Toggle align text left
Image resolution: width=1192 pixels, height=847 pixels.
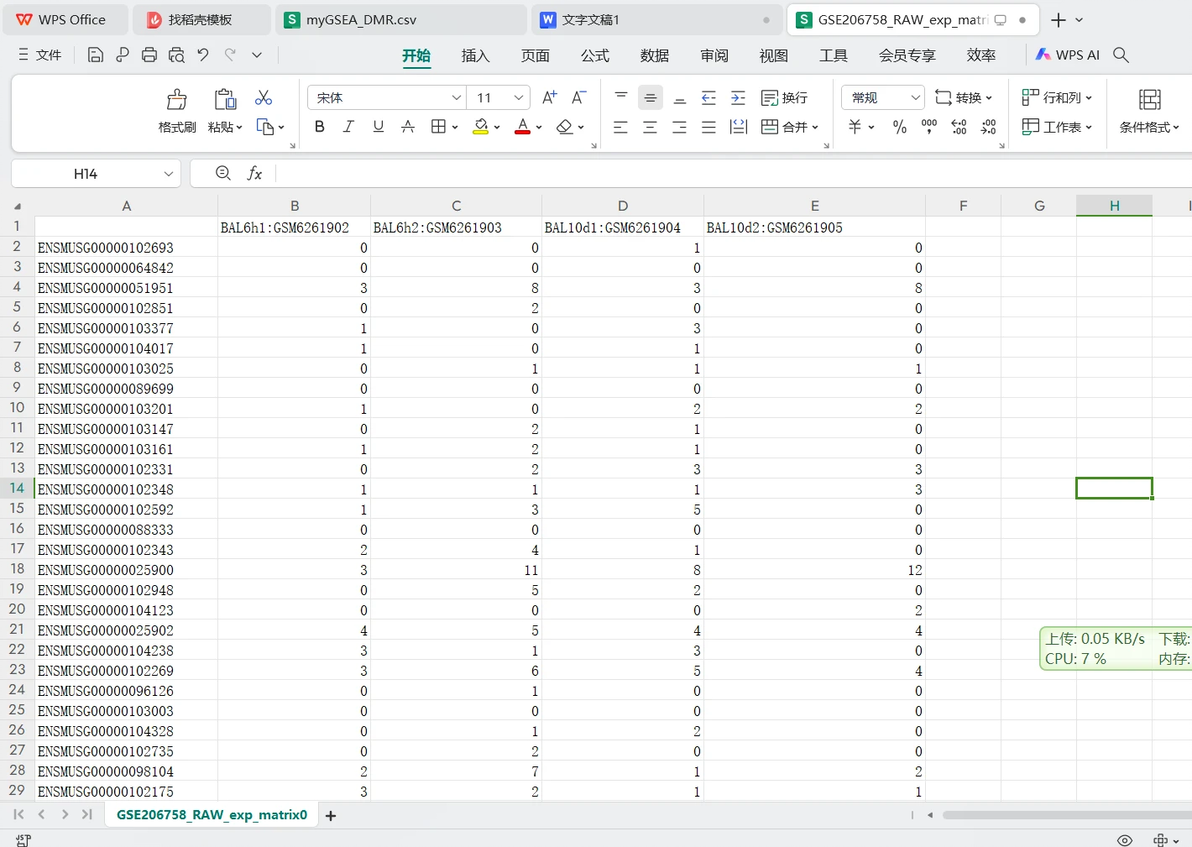621,127
